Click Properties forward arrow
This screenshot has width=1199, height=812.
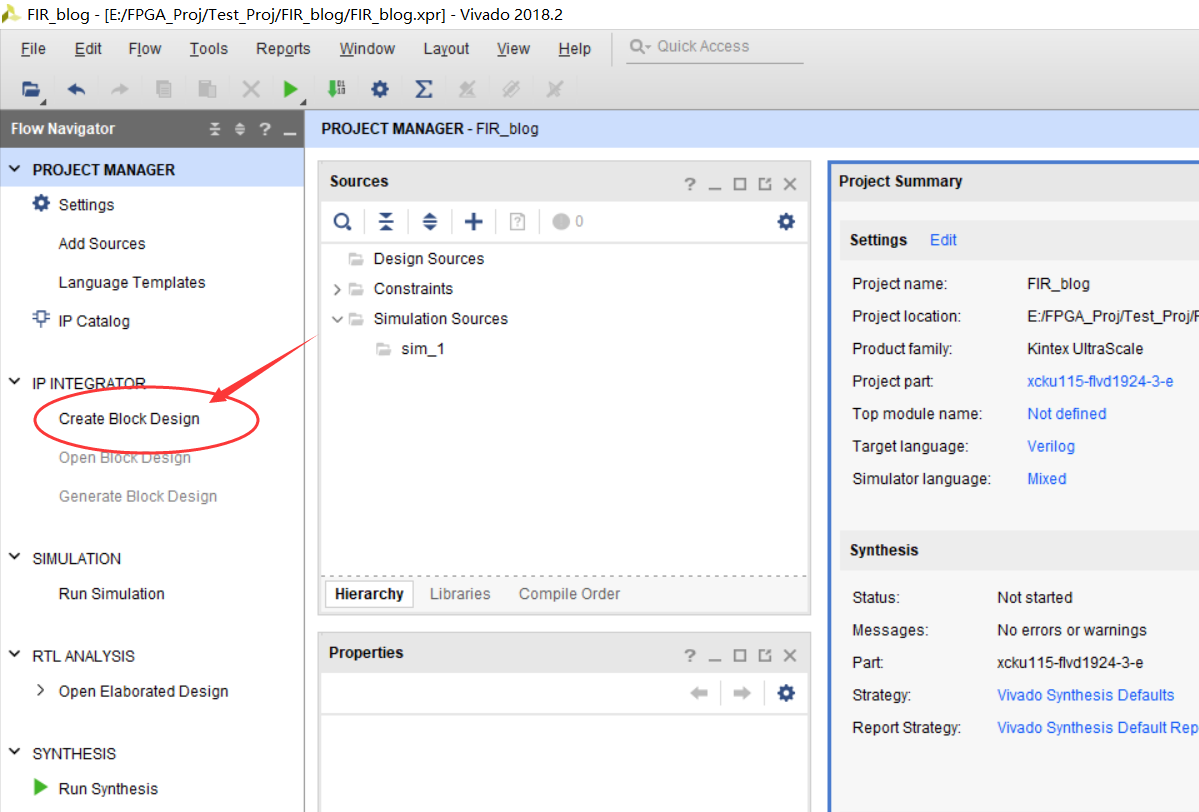[x=742, y=693]
